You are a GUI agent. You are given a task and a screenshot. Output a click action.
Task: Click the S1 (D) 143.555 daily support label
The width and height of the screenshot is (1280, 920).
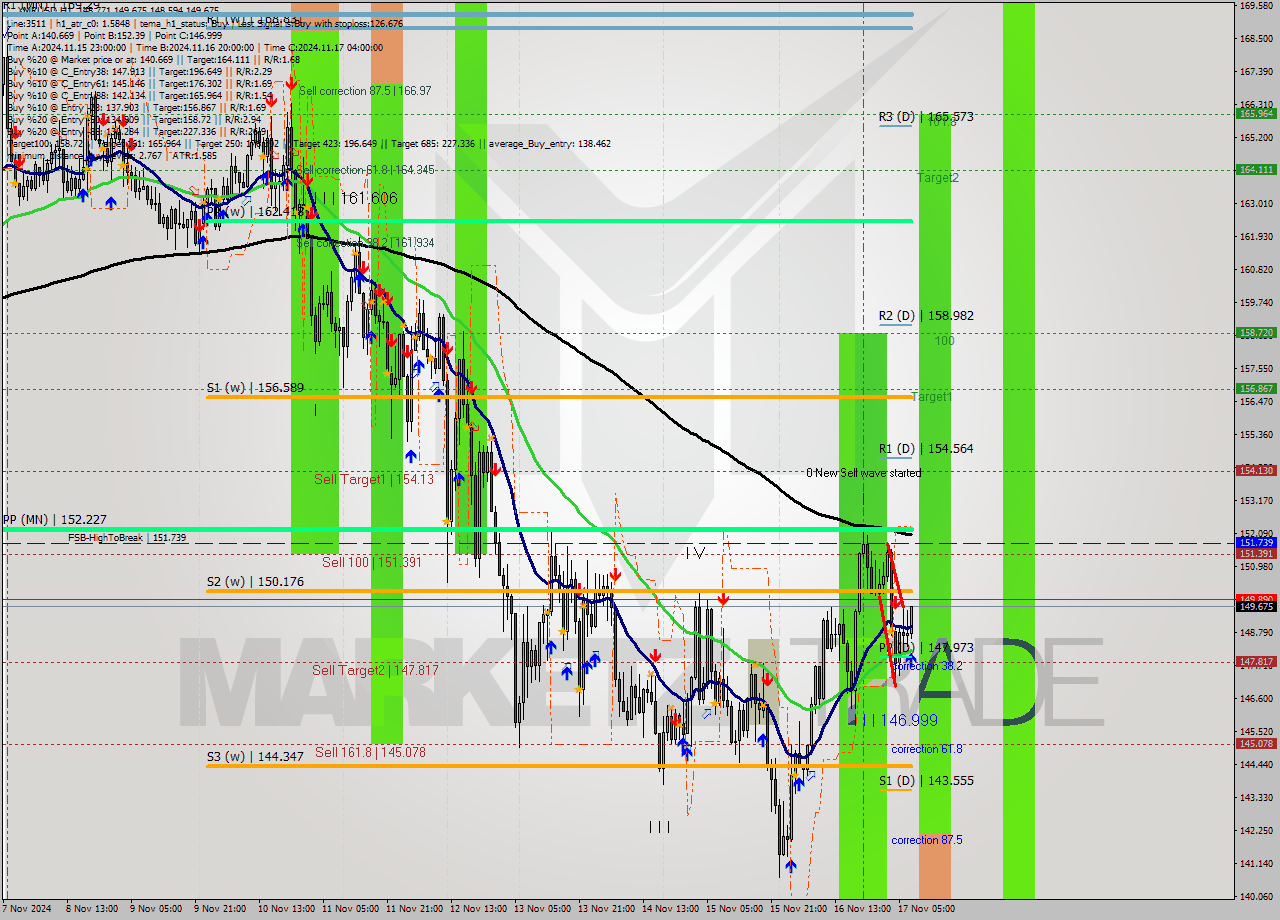tap(926, 781)
